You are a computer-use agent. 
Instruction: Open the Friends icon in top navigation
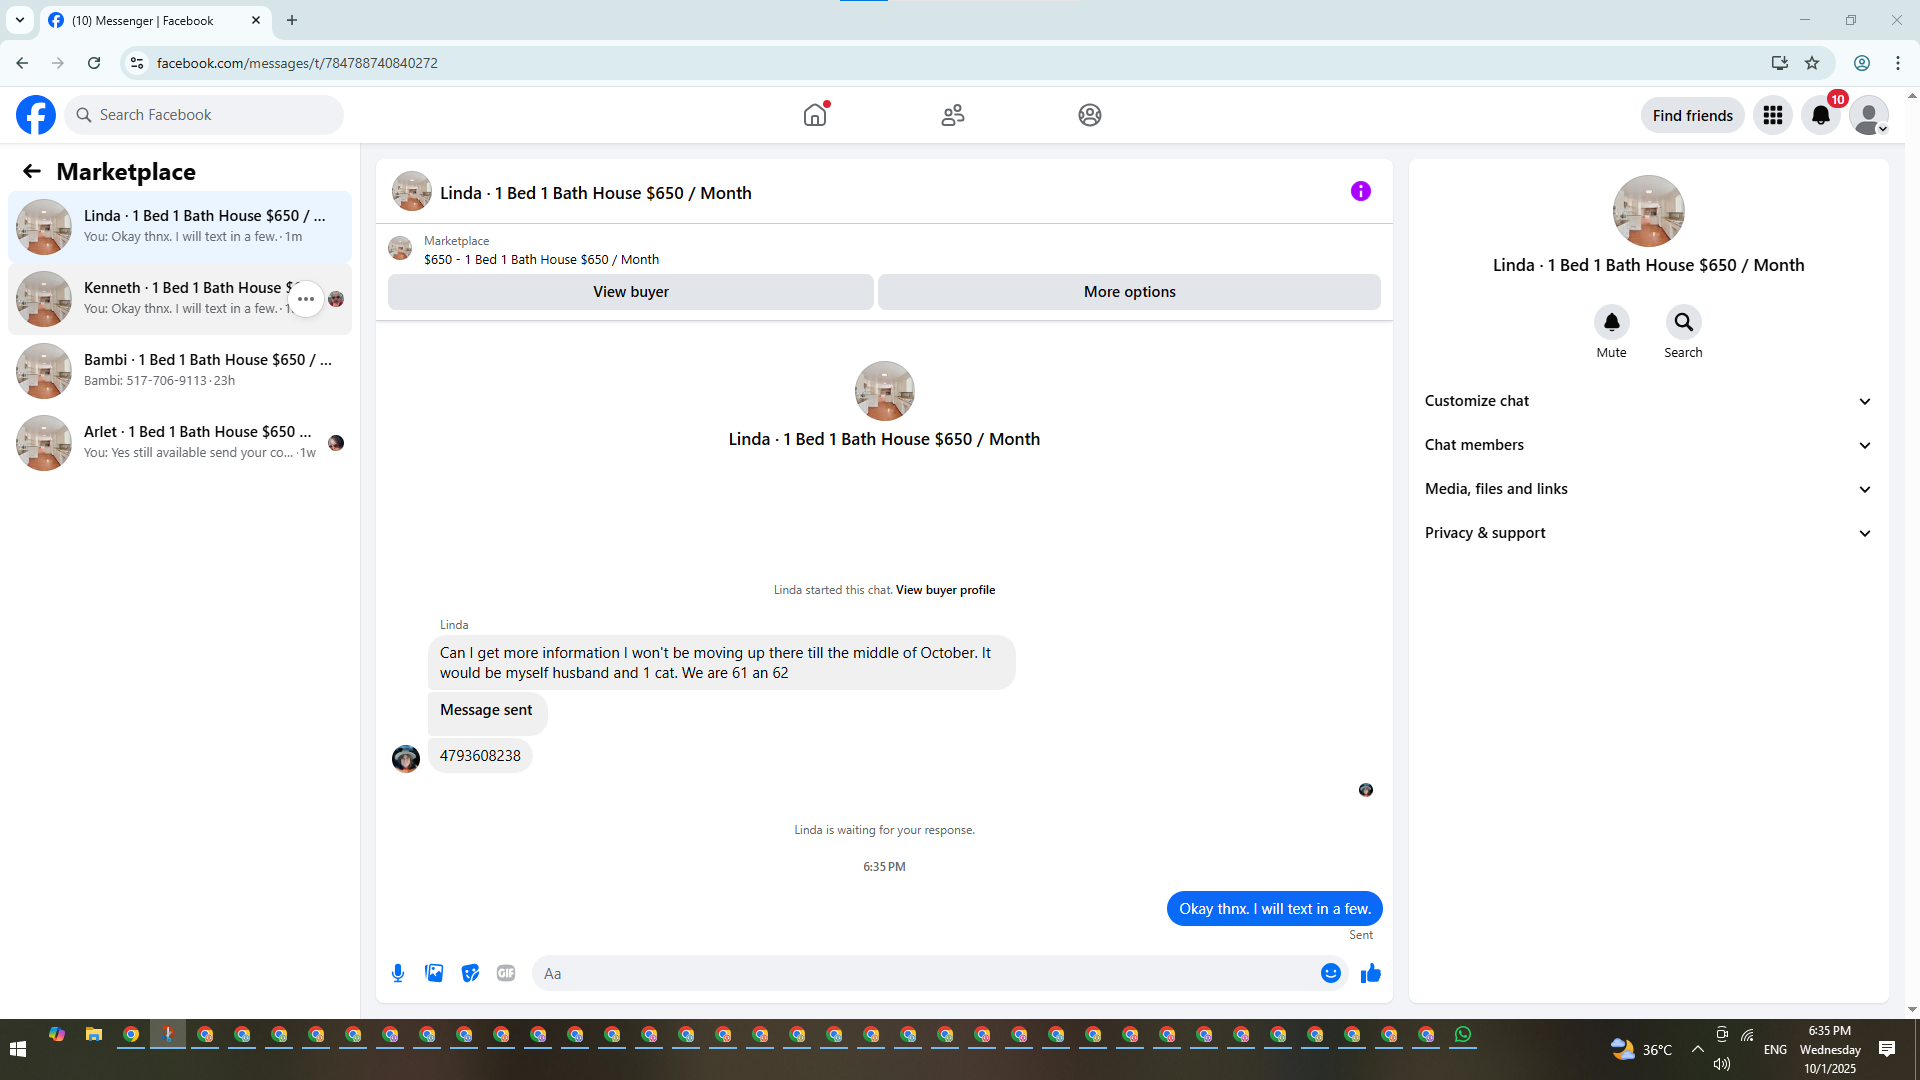(953, 115)
